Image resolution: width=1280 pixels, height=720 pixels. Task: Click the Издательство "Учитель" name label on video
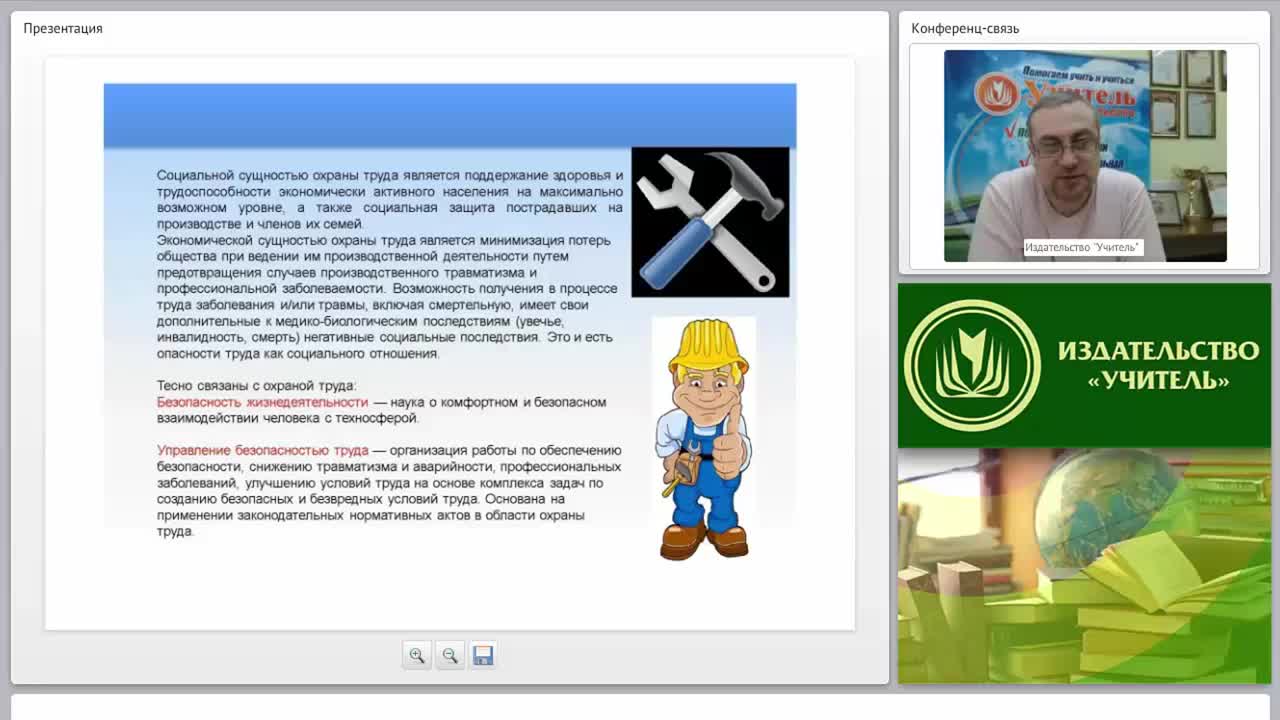pyautogui.click(x=1082, y=247)
